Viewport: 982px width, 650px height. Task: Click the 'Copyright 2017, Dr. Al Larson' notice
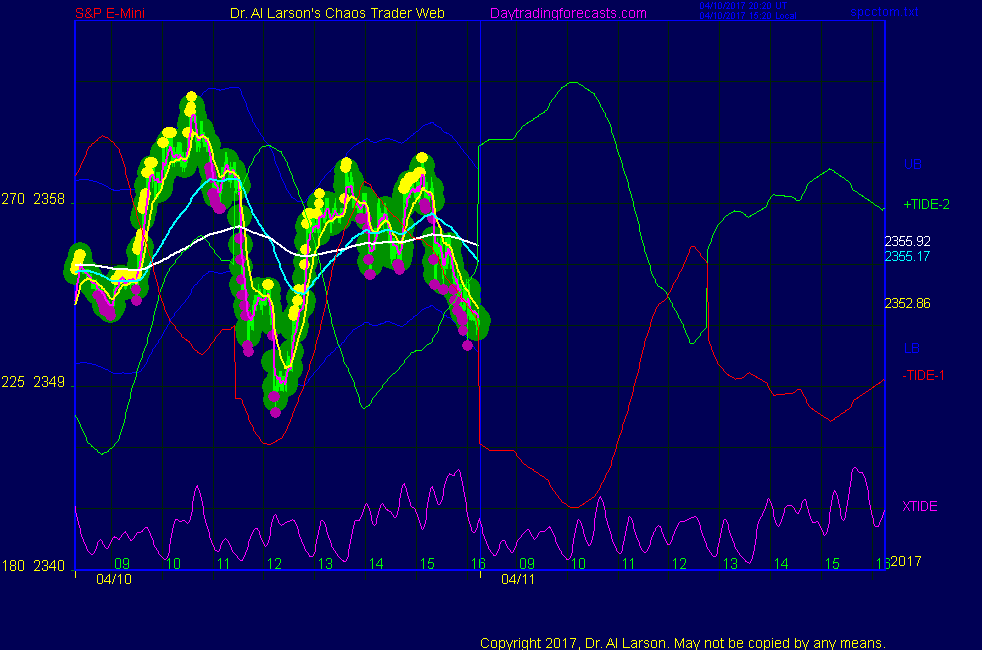[683, 642]
